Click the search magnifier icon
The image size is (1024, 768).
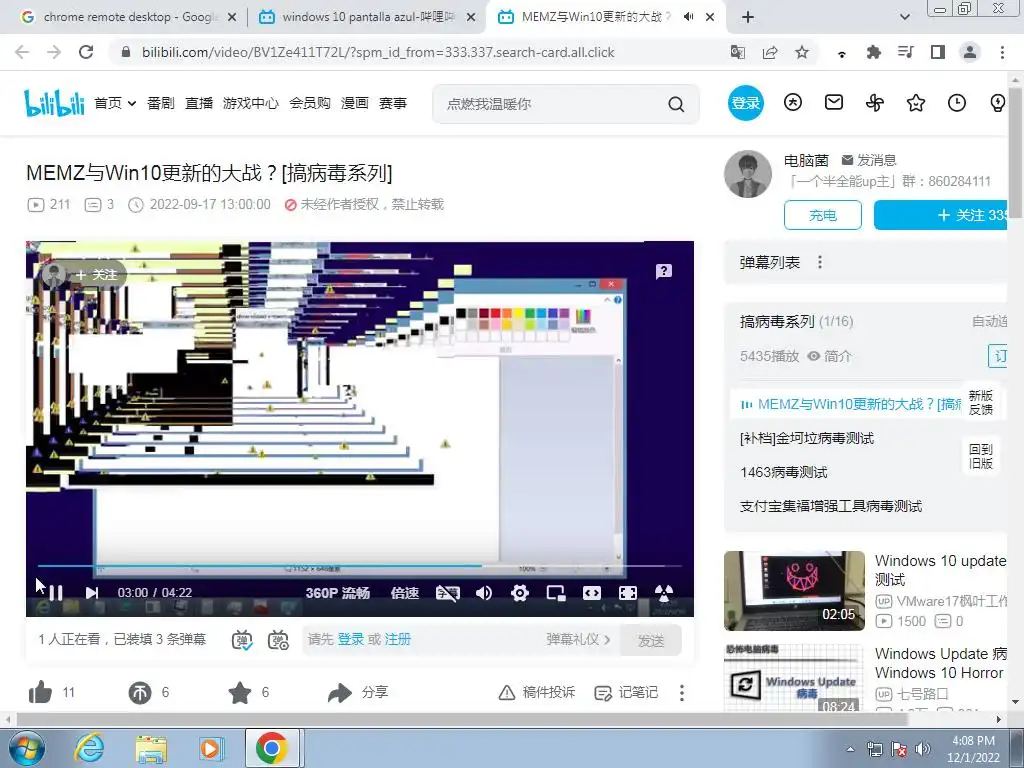677,104
